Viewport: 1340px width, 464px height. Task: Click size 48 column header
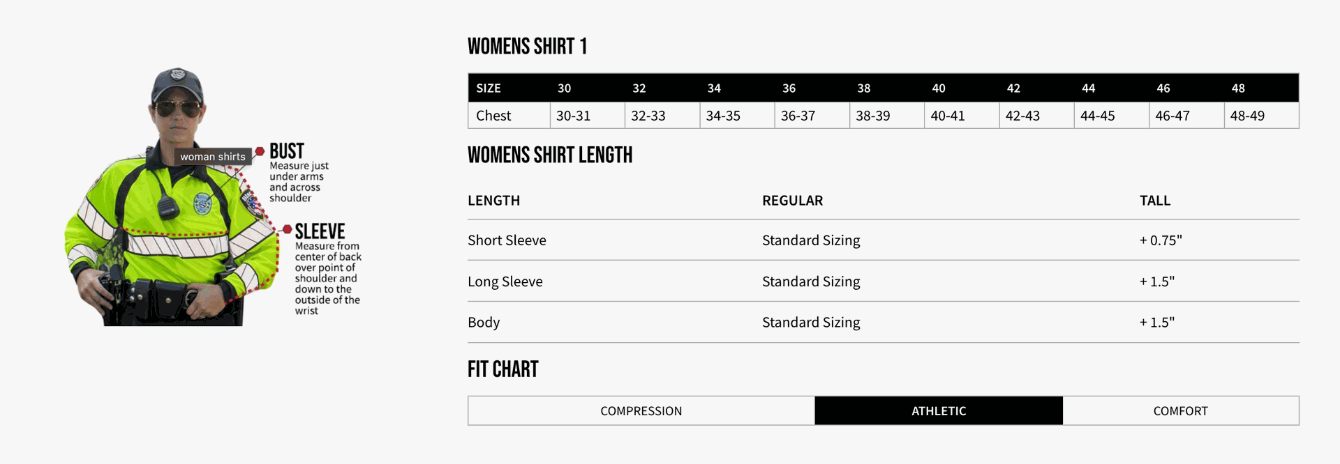[1238, 88]
